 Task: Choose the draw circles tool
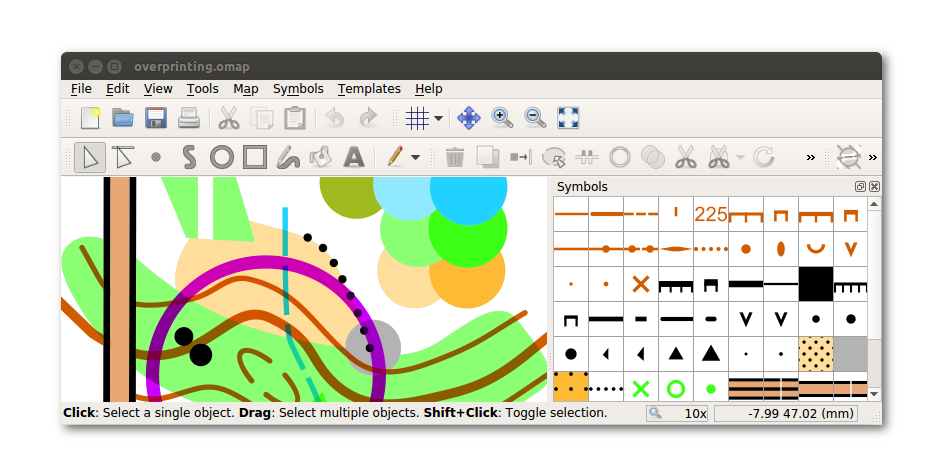pos(222,158)
